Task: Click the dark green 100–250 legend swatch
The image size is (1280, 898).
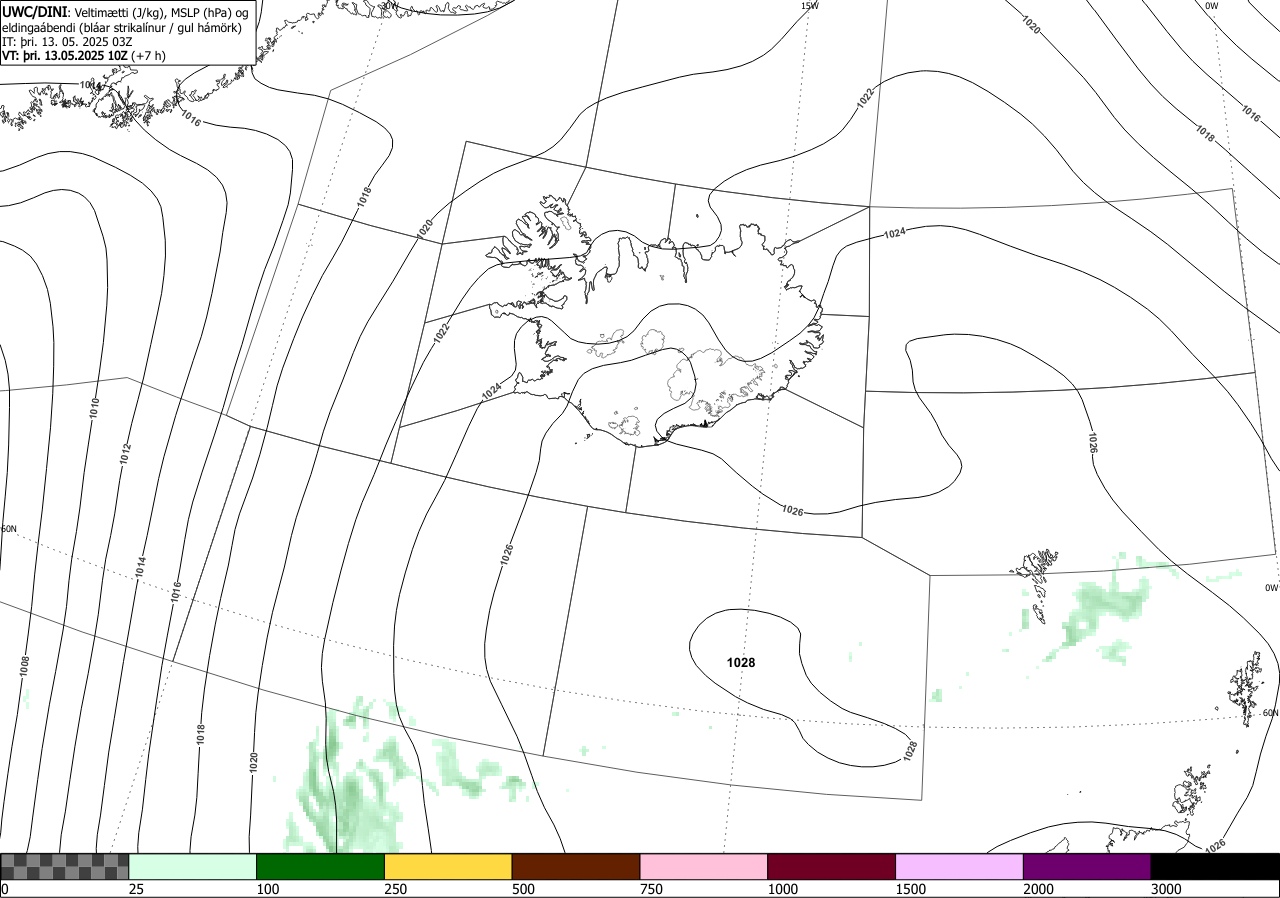Action: coord(321,866)
